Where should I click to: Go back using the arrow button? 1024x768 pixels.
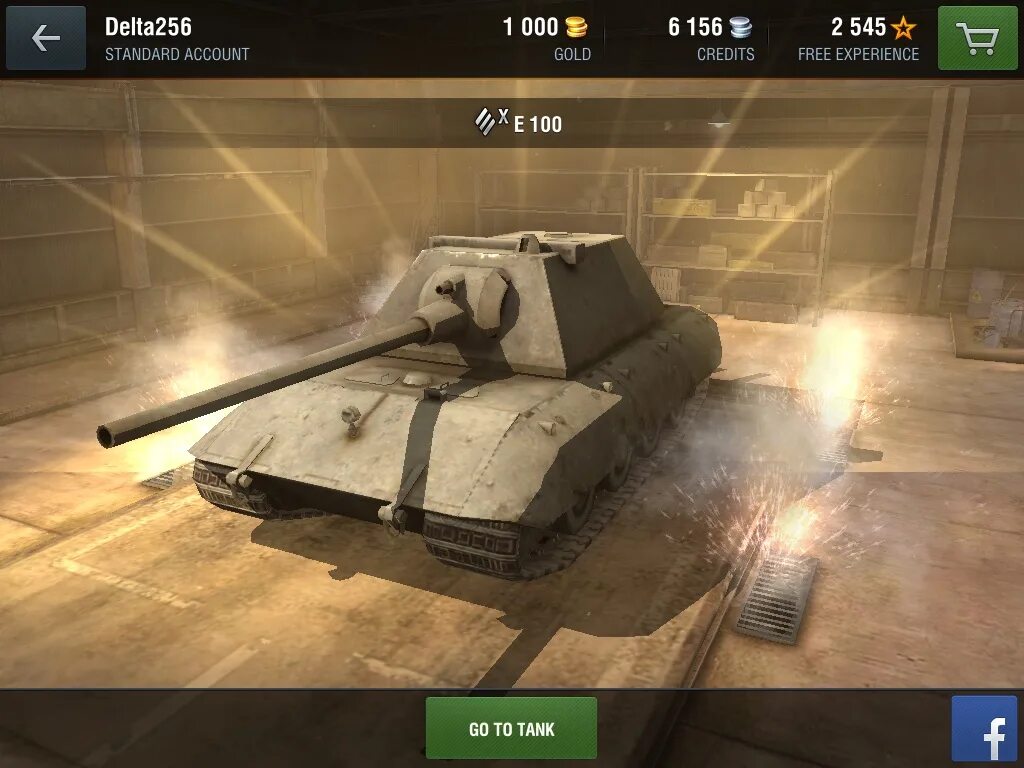[46, 38]
